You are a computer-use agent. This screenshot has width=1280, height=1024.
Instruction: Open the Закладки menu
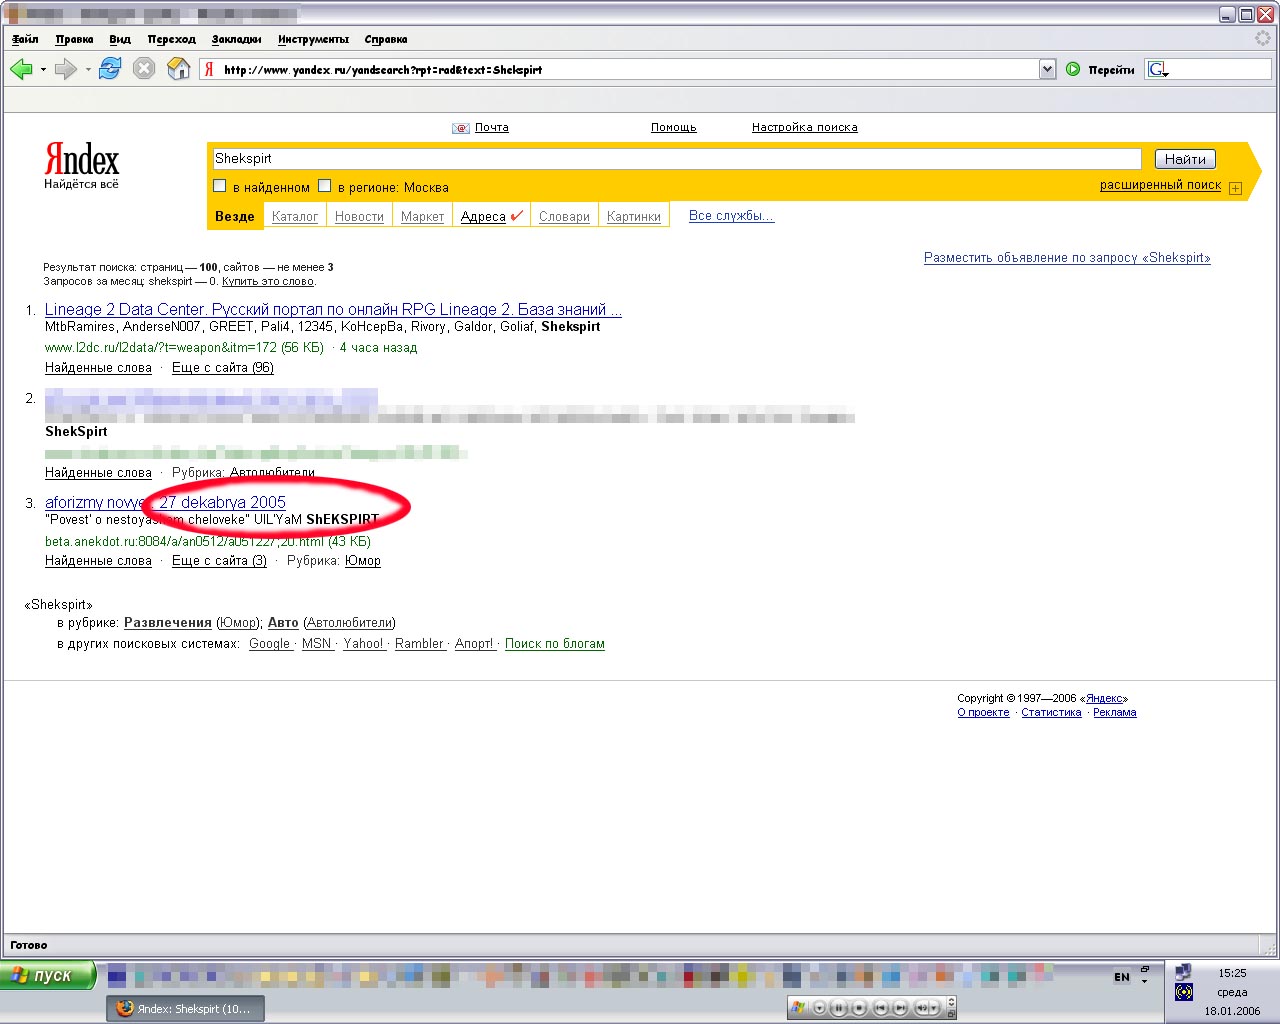pyautogui.click(x=236, y=39)
